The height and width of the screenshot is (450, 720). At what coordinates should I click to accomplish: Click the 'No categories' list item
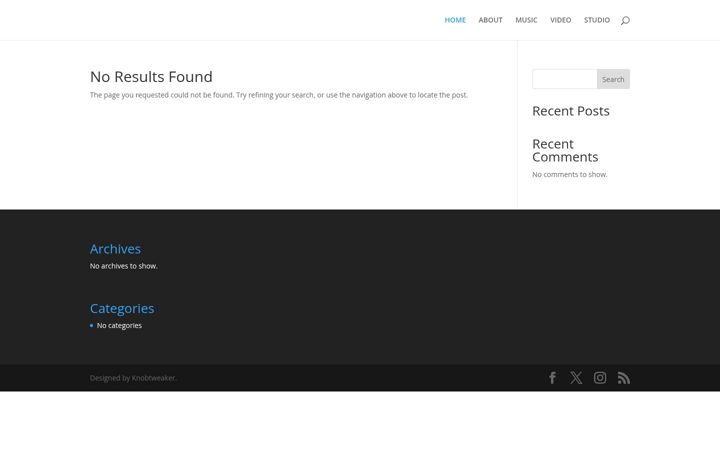119,326
